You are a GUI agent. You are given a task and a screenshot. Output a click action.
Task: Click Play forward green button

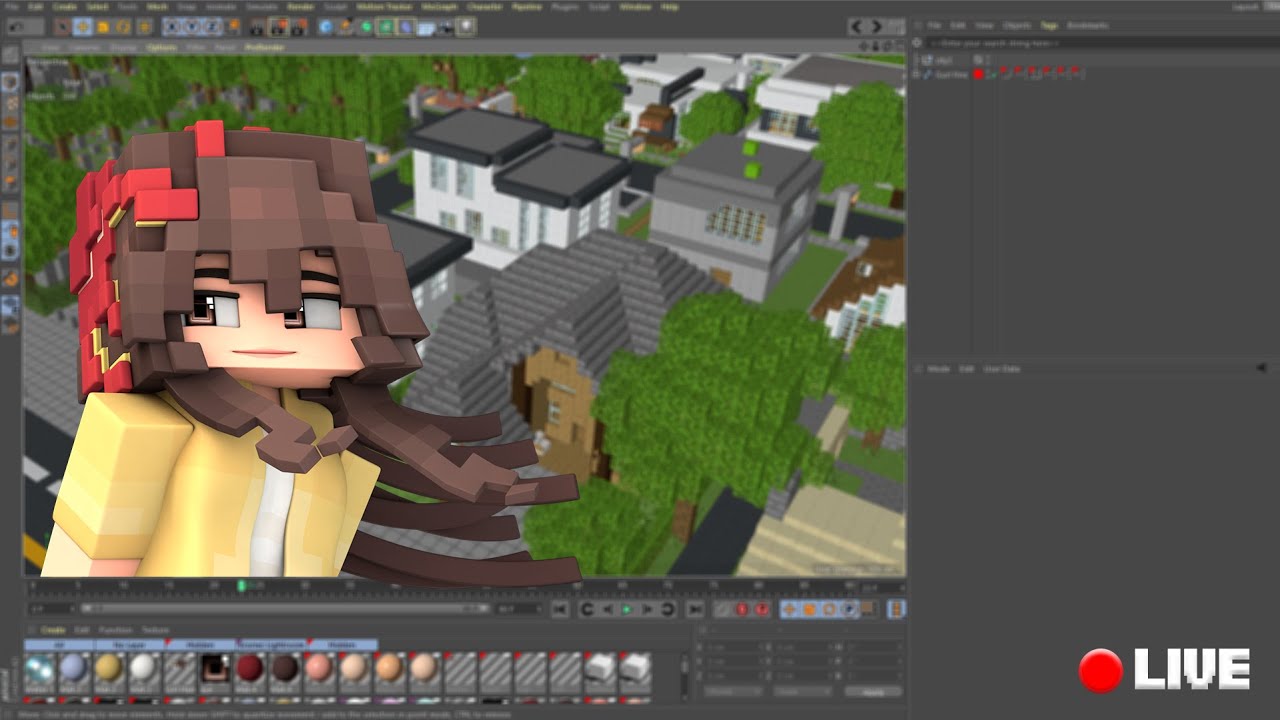[626, 609]
